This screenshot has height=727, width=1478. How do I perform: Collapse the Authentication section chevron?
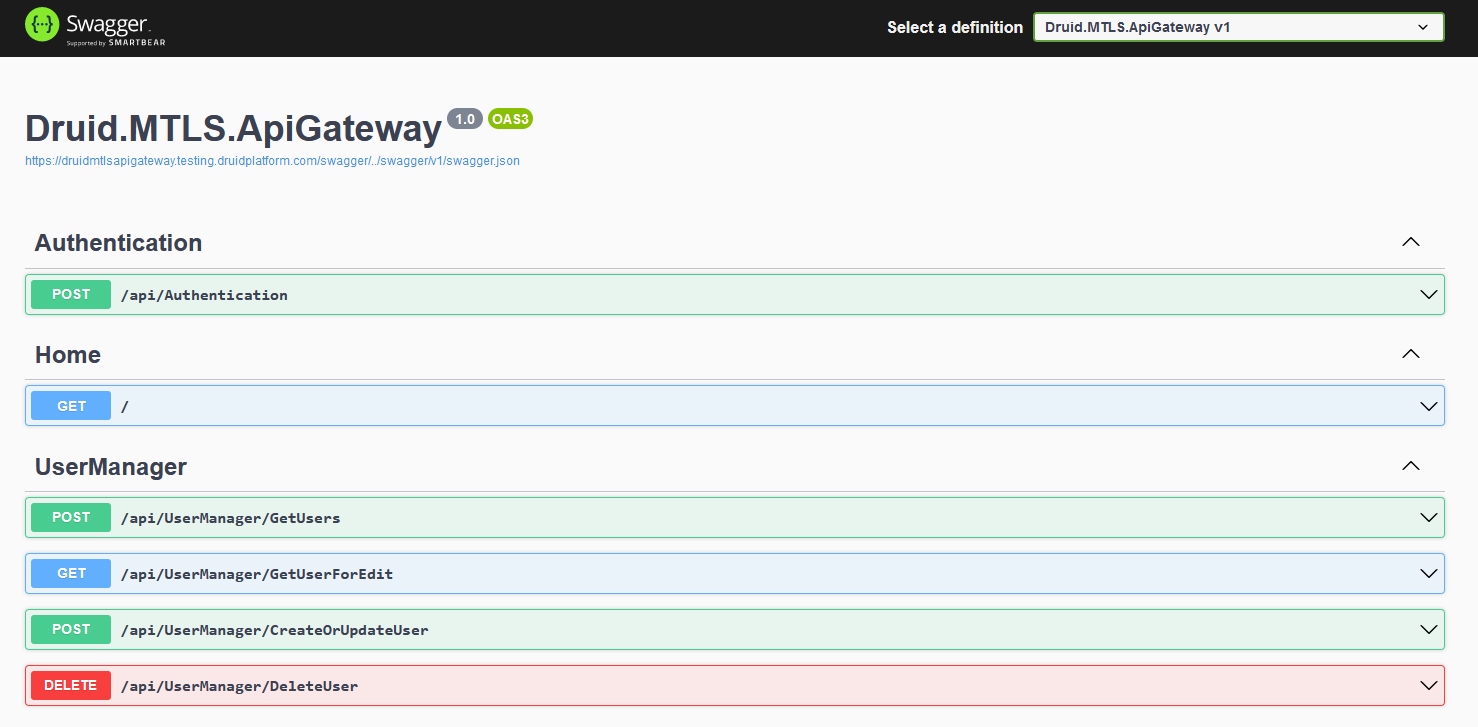pos(1410,242)
